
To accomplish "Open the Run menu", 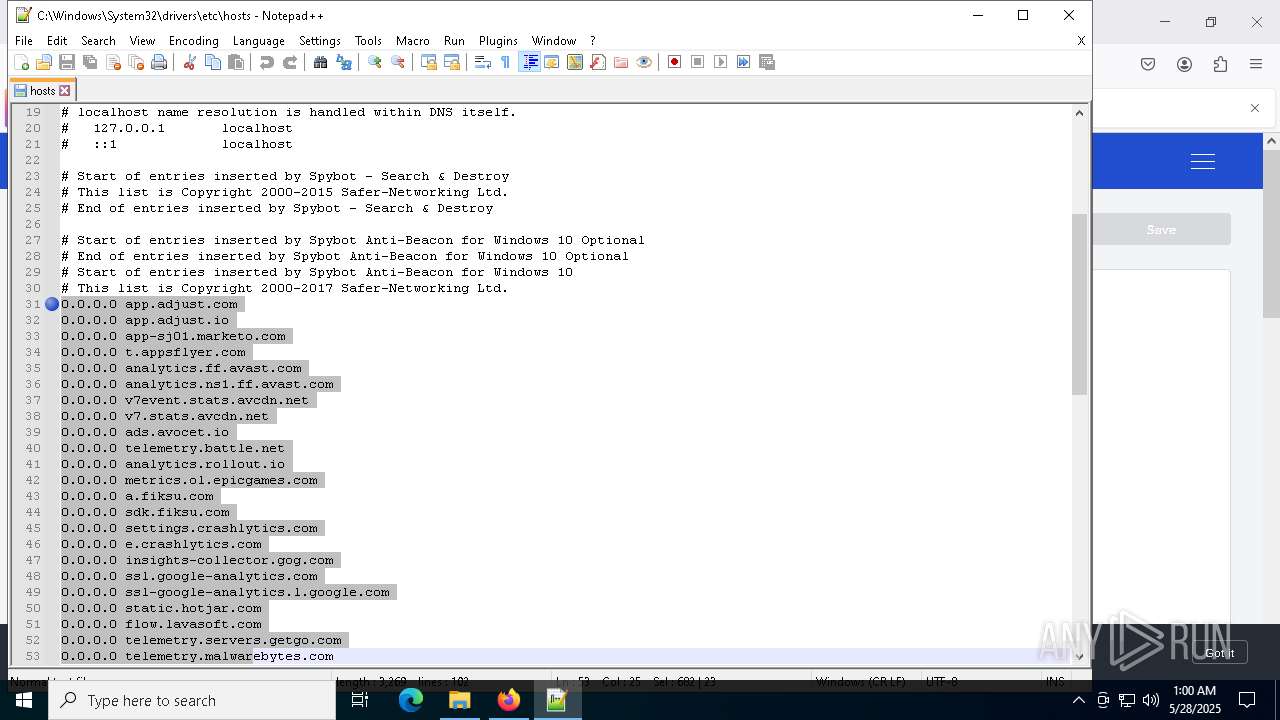I will pos(454,41).
